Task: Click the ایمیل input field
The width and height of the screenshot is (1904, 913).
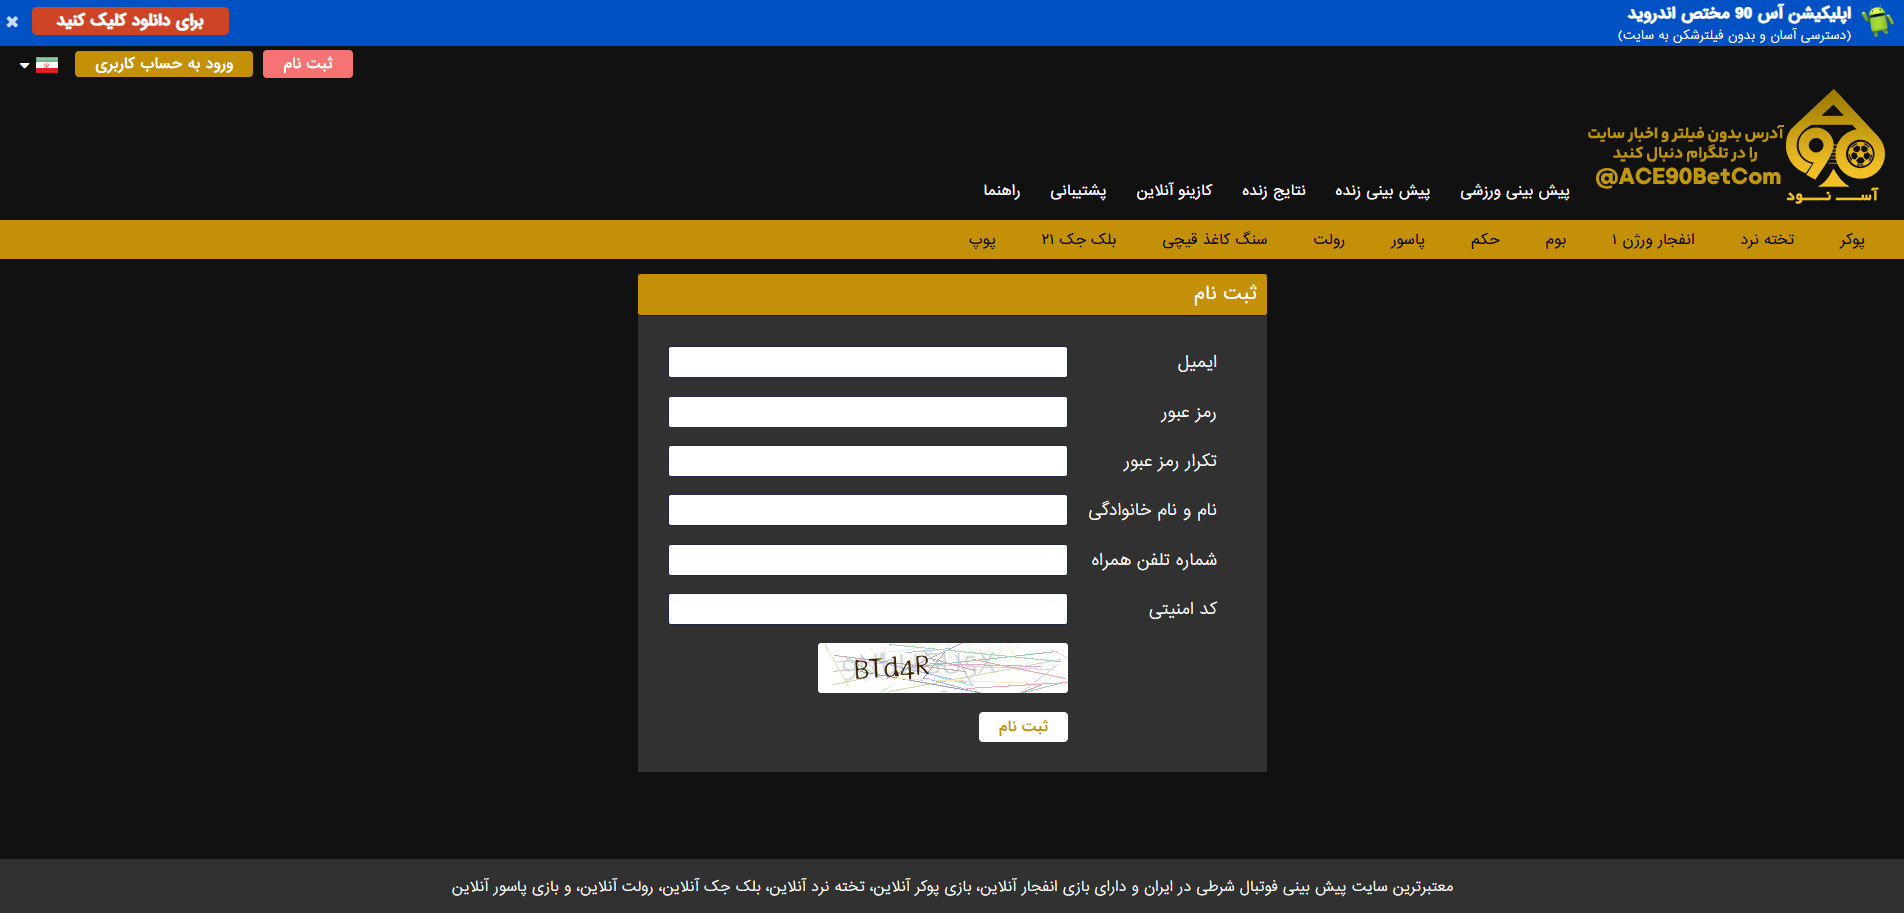Action: tap(867, 362)
